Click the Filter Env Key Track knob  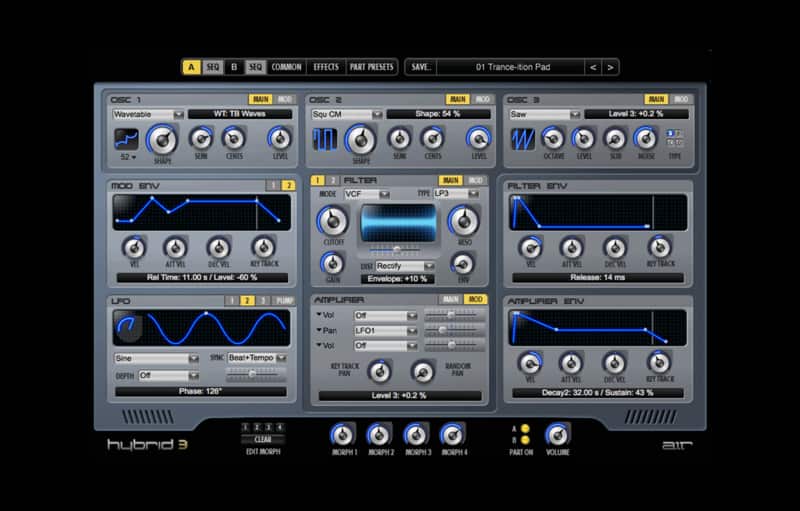[x=660, y=247]
